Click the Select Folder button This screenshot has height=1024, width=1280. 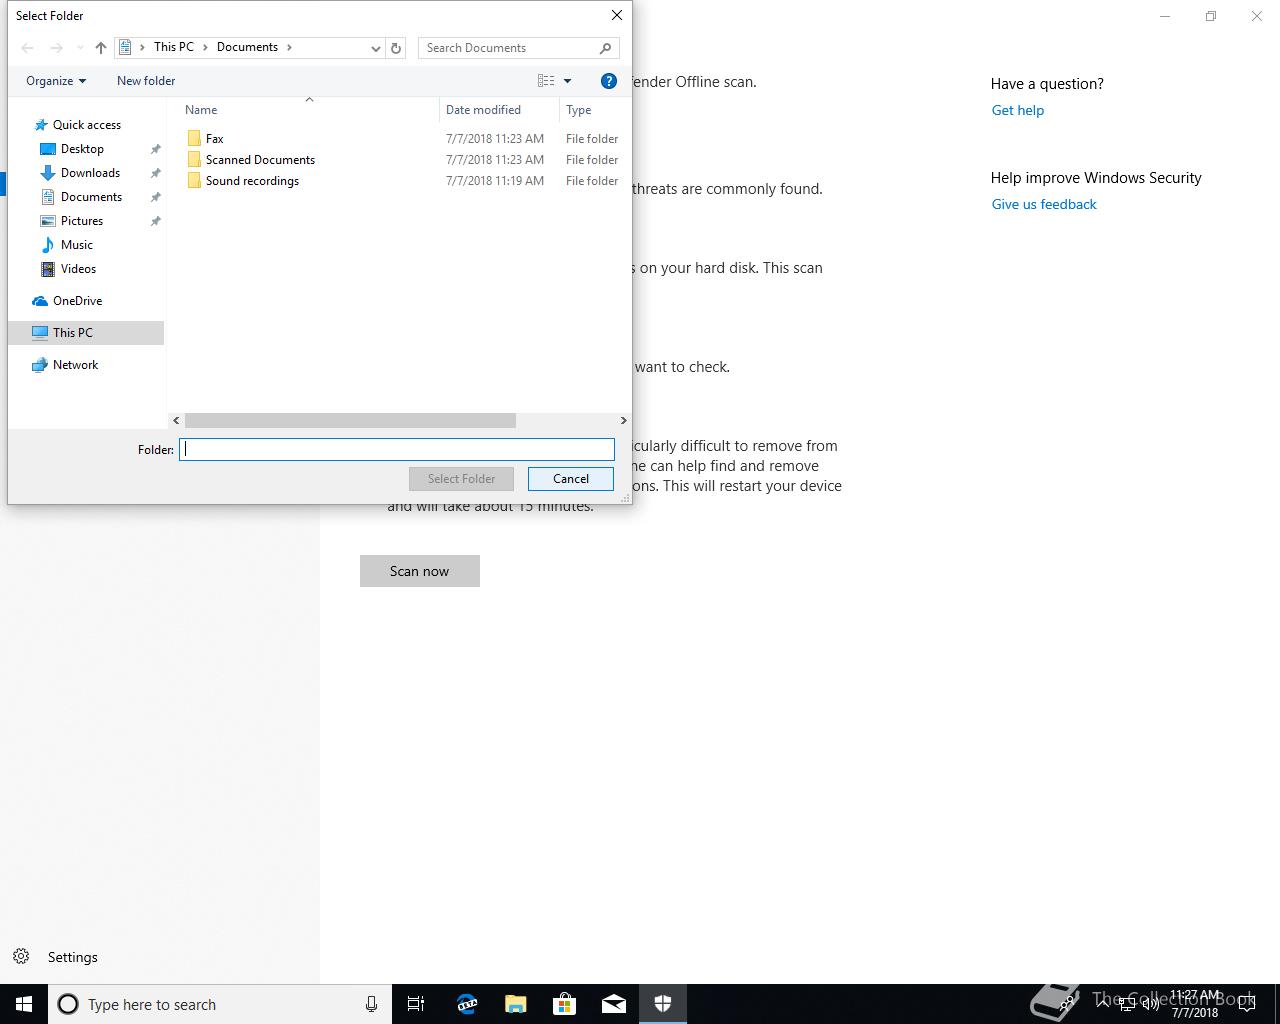click(x=461, y=479)
